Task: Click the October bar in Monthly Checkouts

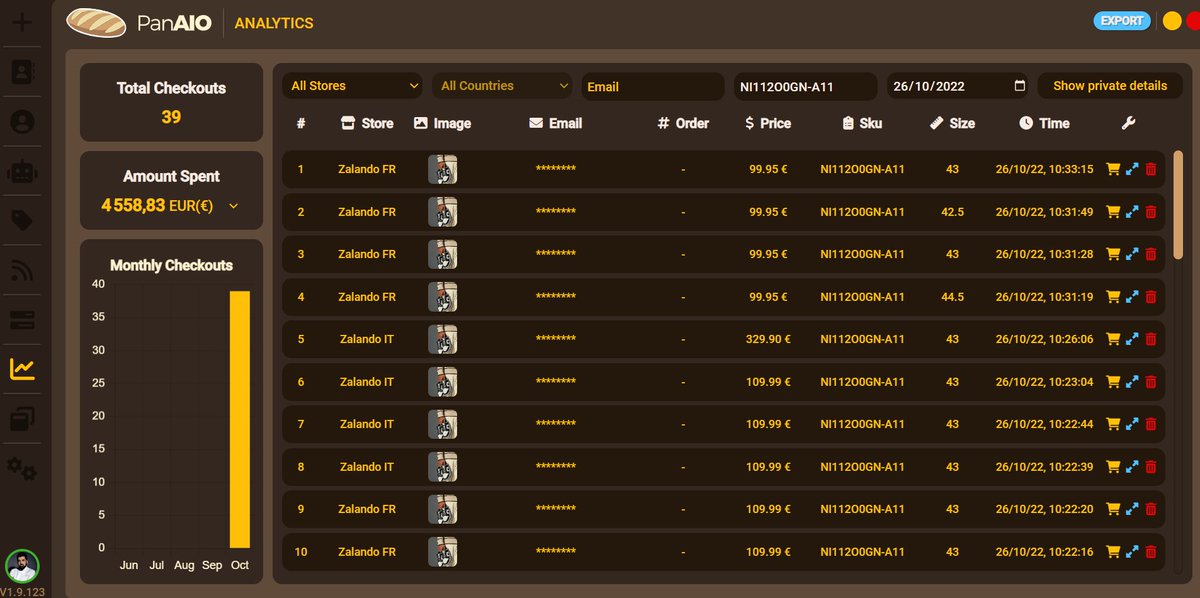Action: tap(240, 419)
